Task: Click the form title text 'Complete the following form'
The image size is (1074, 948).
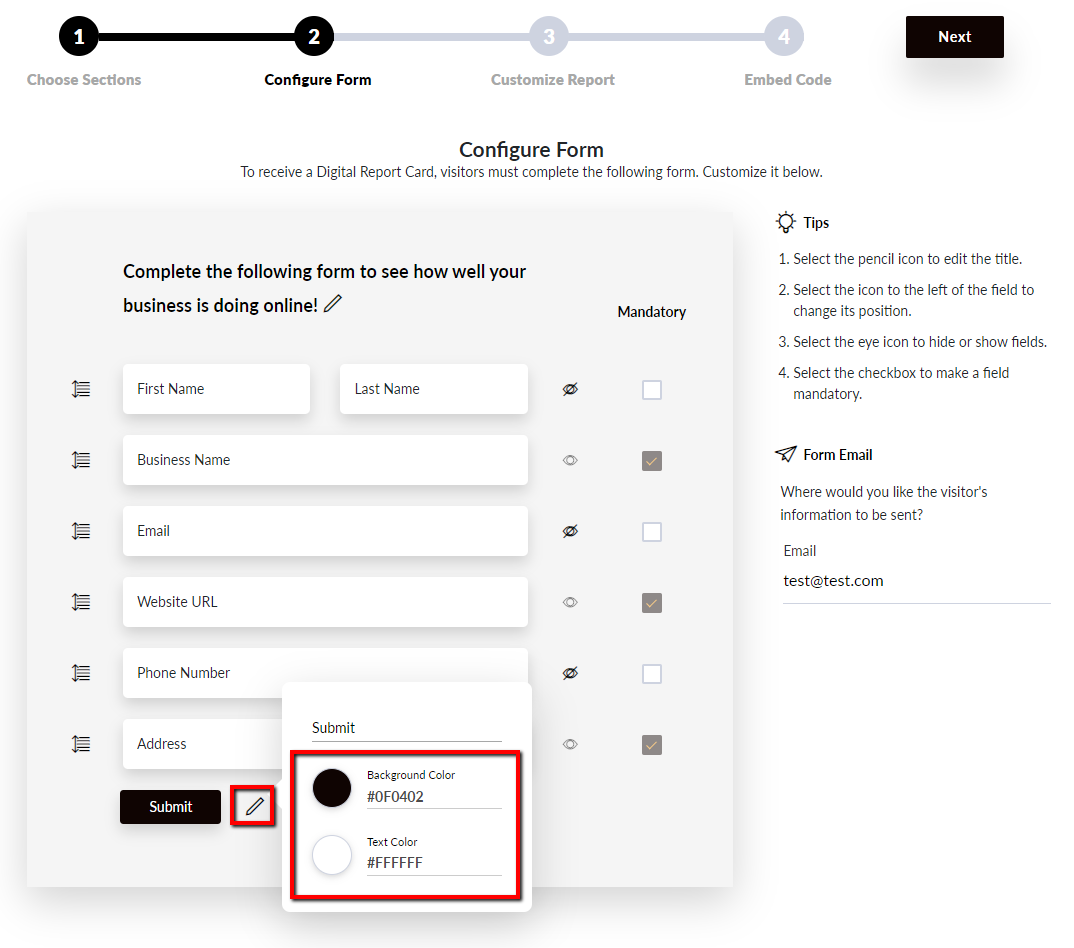Action: (325, 288)
